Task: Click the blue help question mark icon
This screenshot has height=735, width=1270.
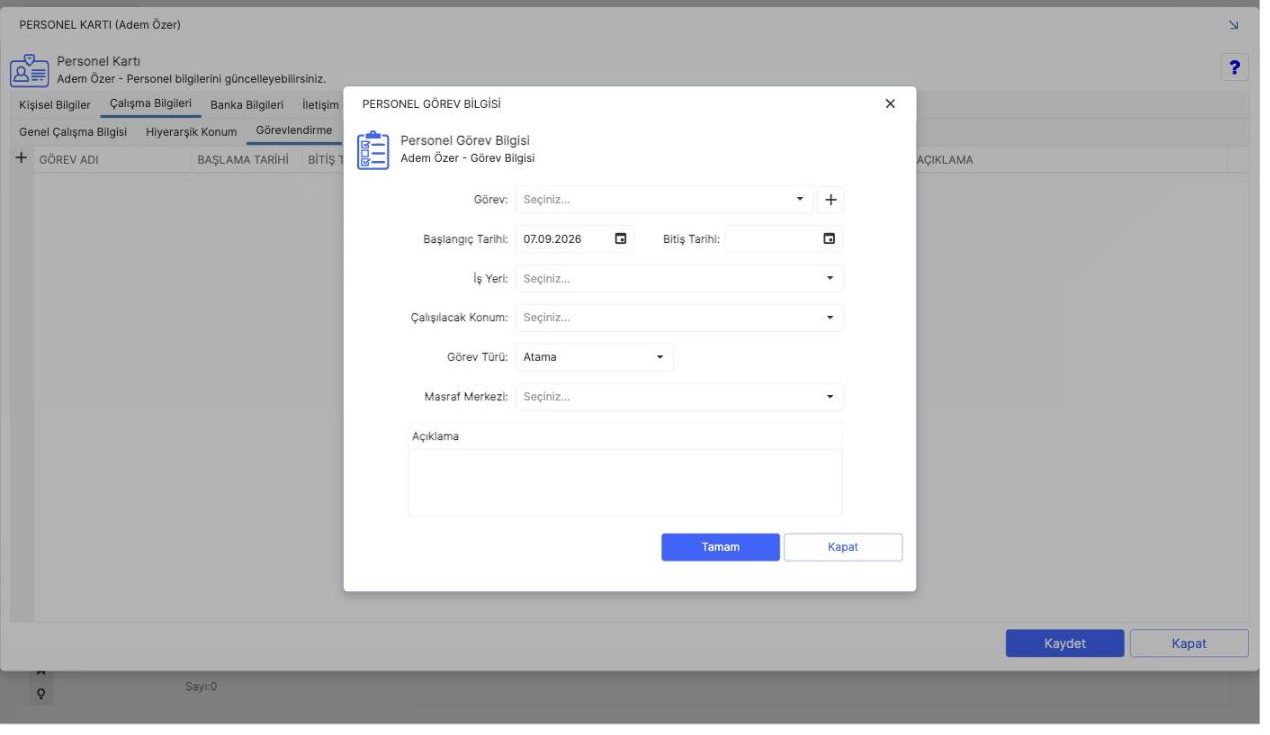Action: click(1236, 67)
